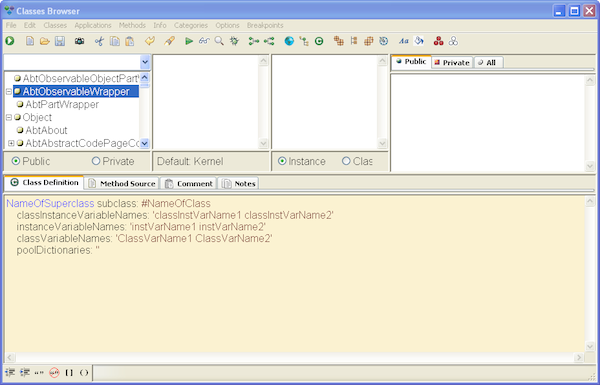Image resolution: width=600 pixels, height=385 pixels.
Task: Click the green circular run arrow icon
Action: tap(10, 41)
